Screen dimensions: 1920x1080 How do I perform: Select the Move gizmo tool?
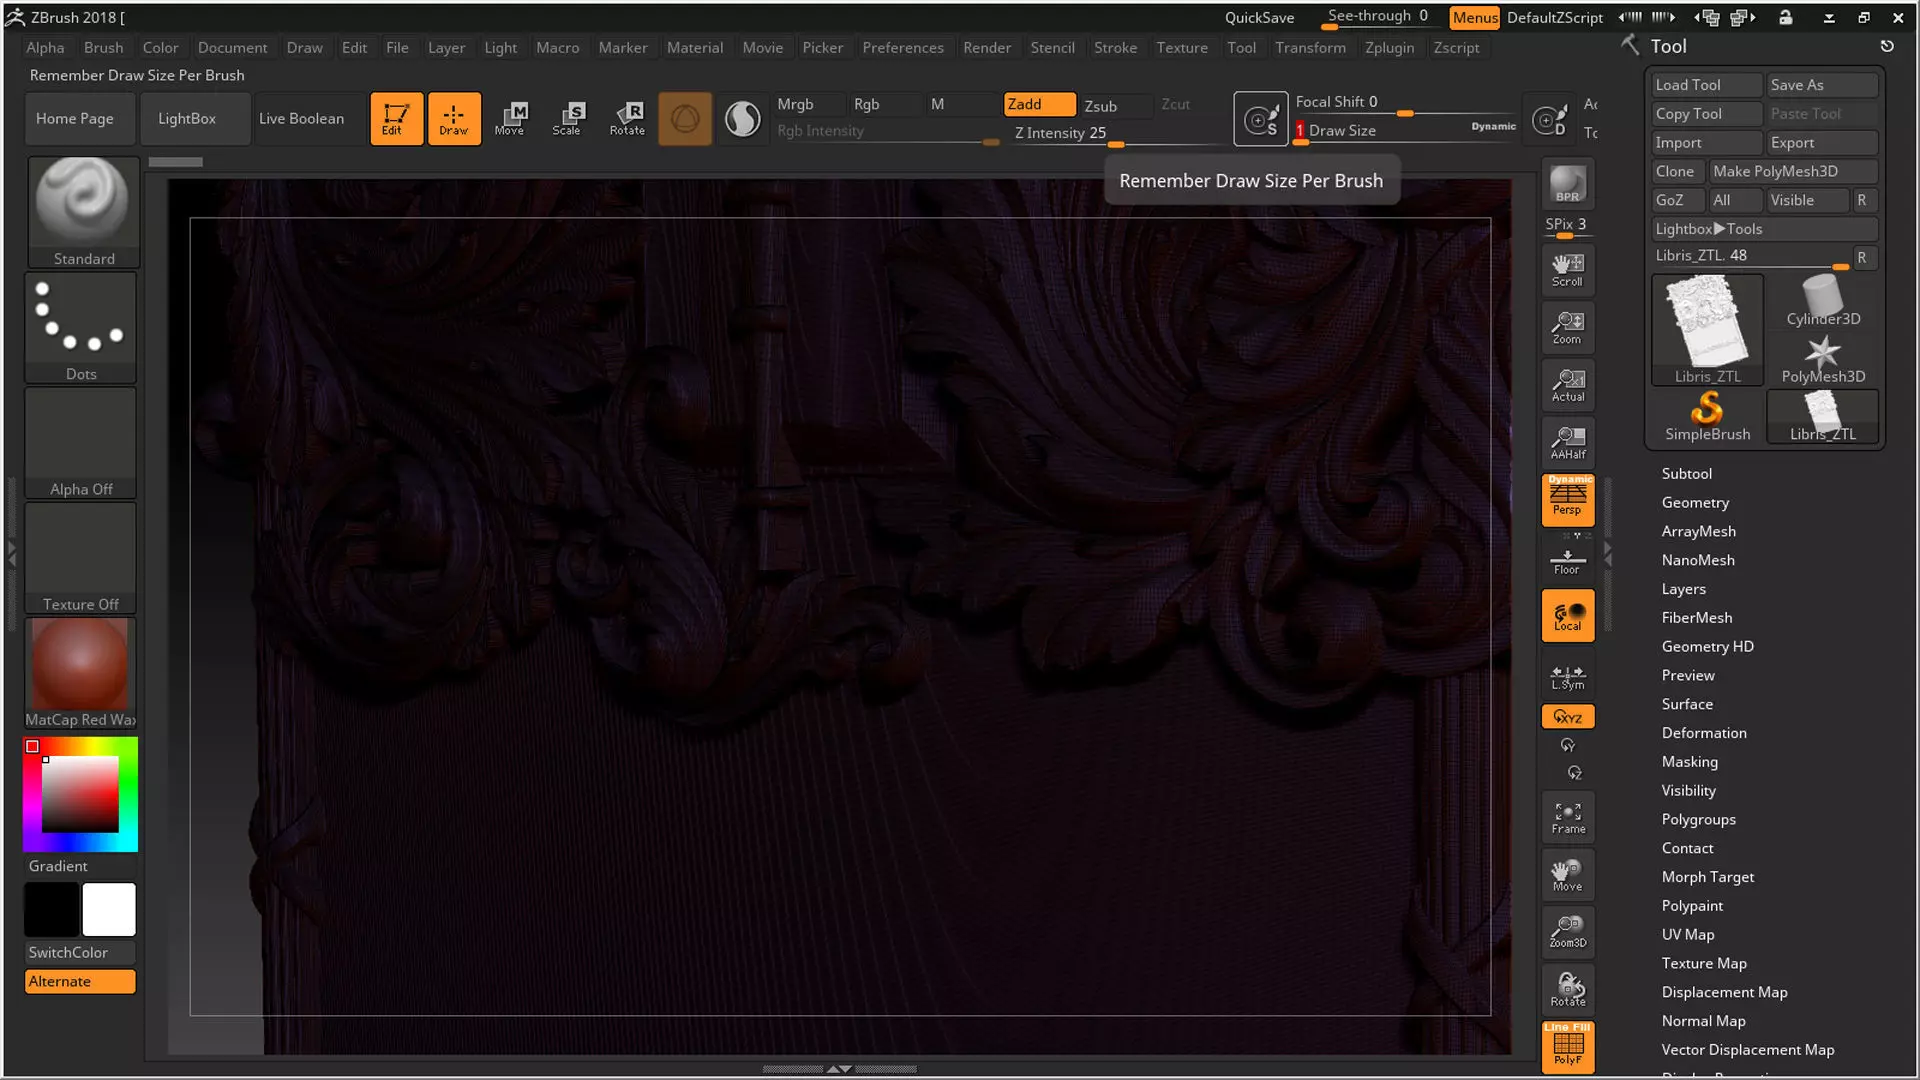(510, 118)
